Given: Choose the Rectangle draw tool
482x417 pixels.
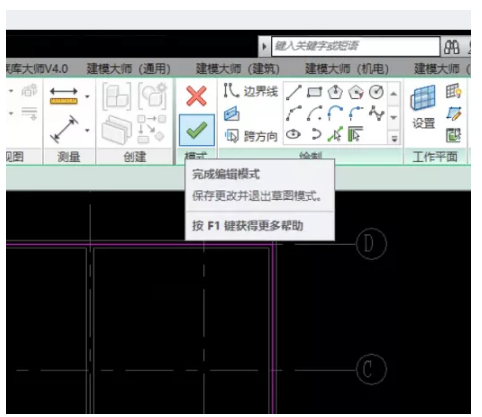Looking at the screenshot, I should click(314, 92).
